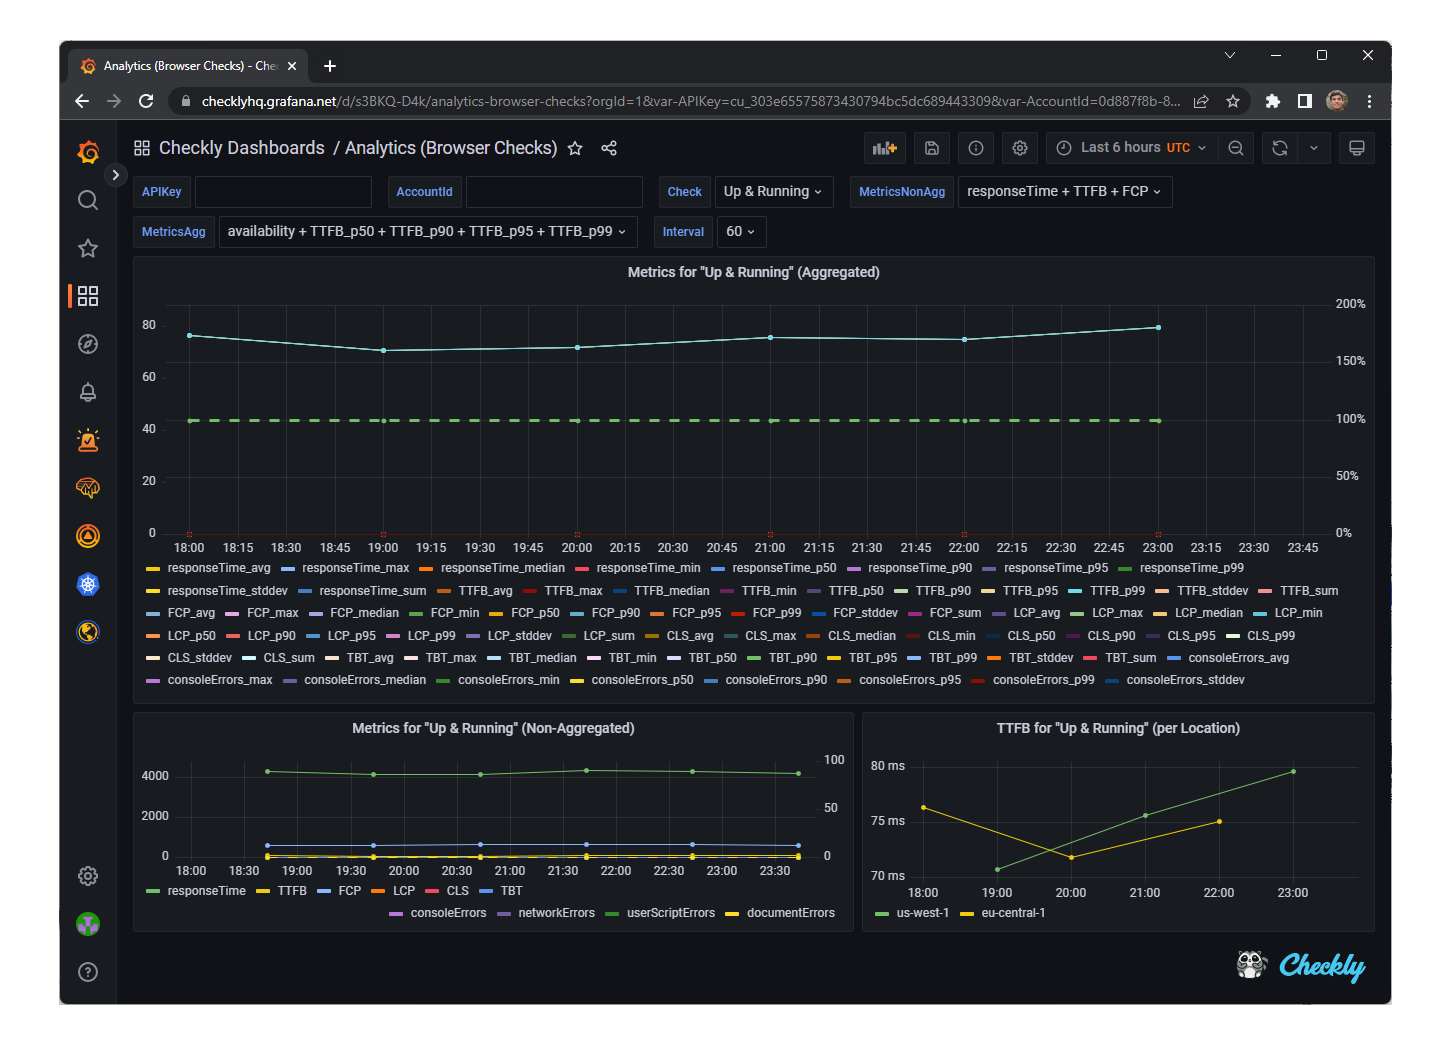Enable kiosk TV mode from the toolbar
Screen dimensions: 1450x1050
pos(1356,147)
